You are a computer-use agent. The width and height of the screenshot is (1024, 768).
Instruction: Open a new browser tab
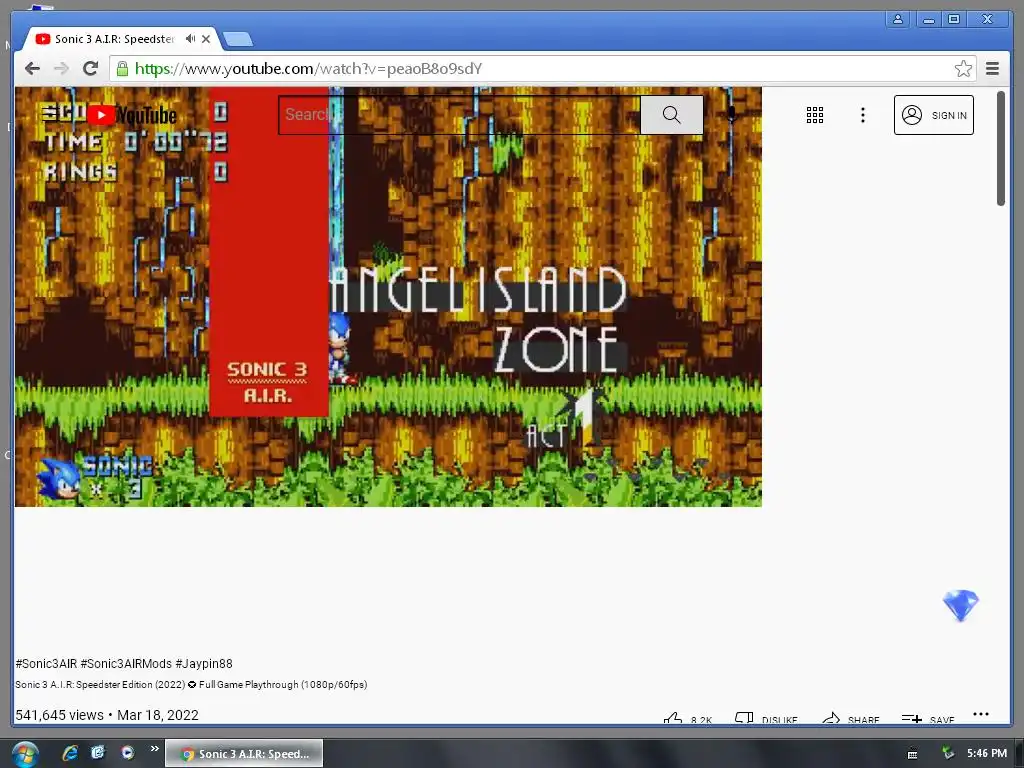coord(238,40)
